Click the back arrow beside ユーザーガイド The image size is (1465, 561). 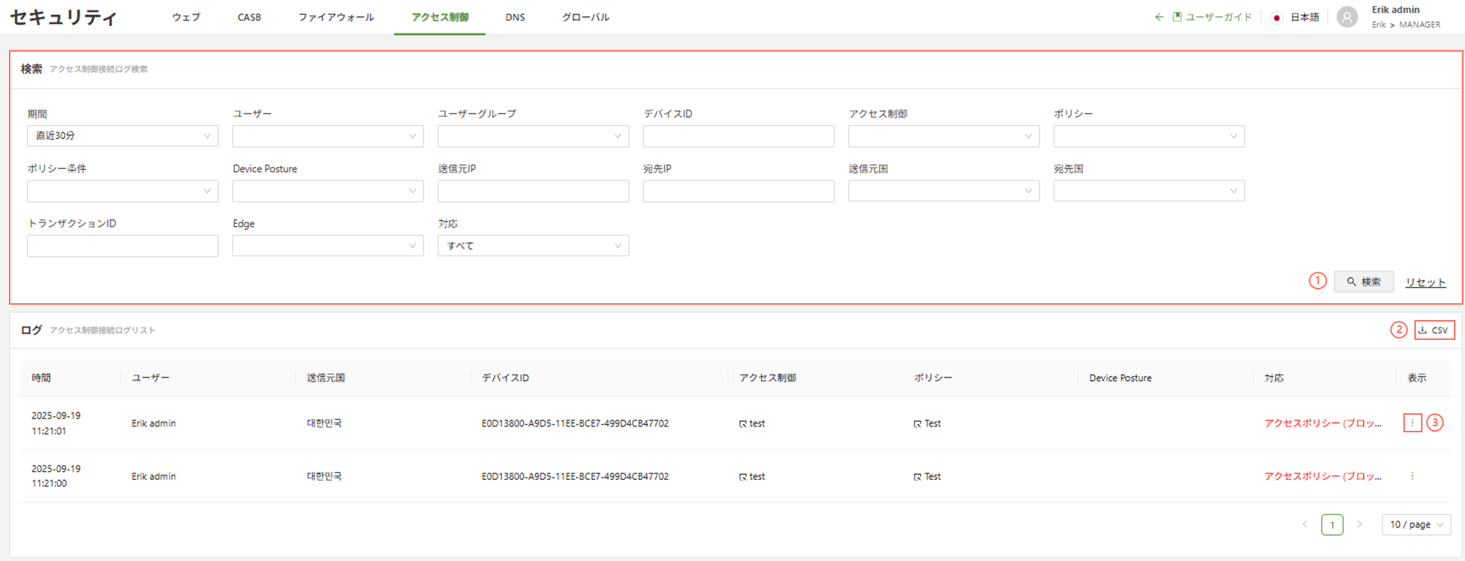[x=1159, y=17]
